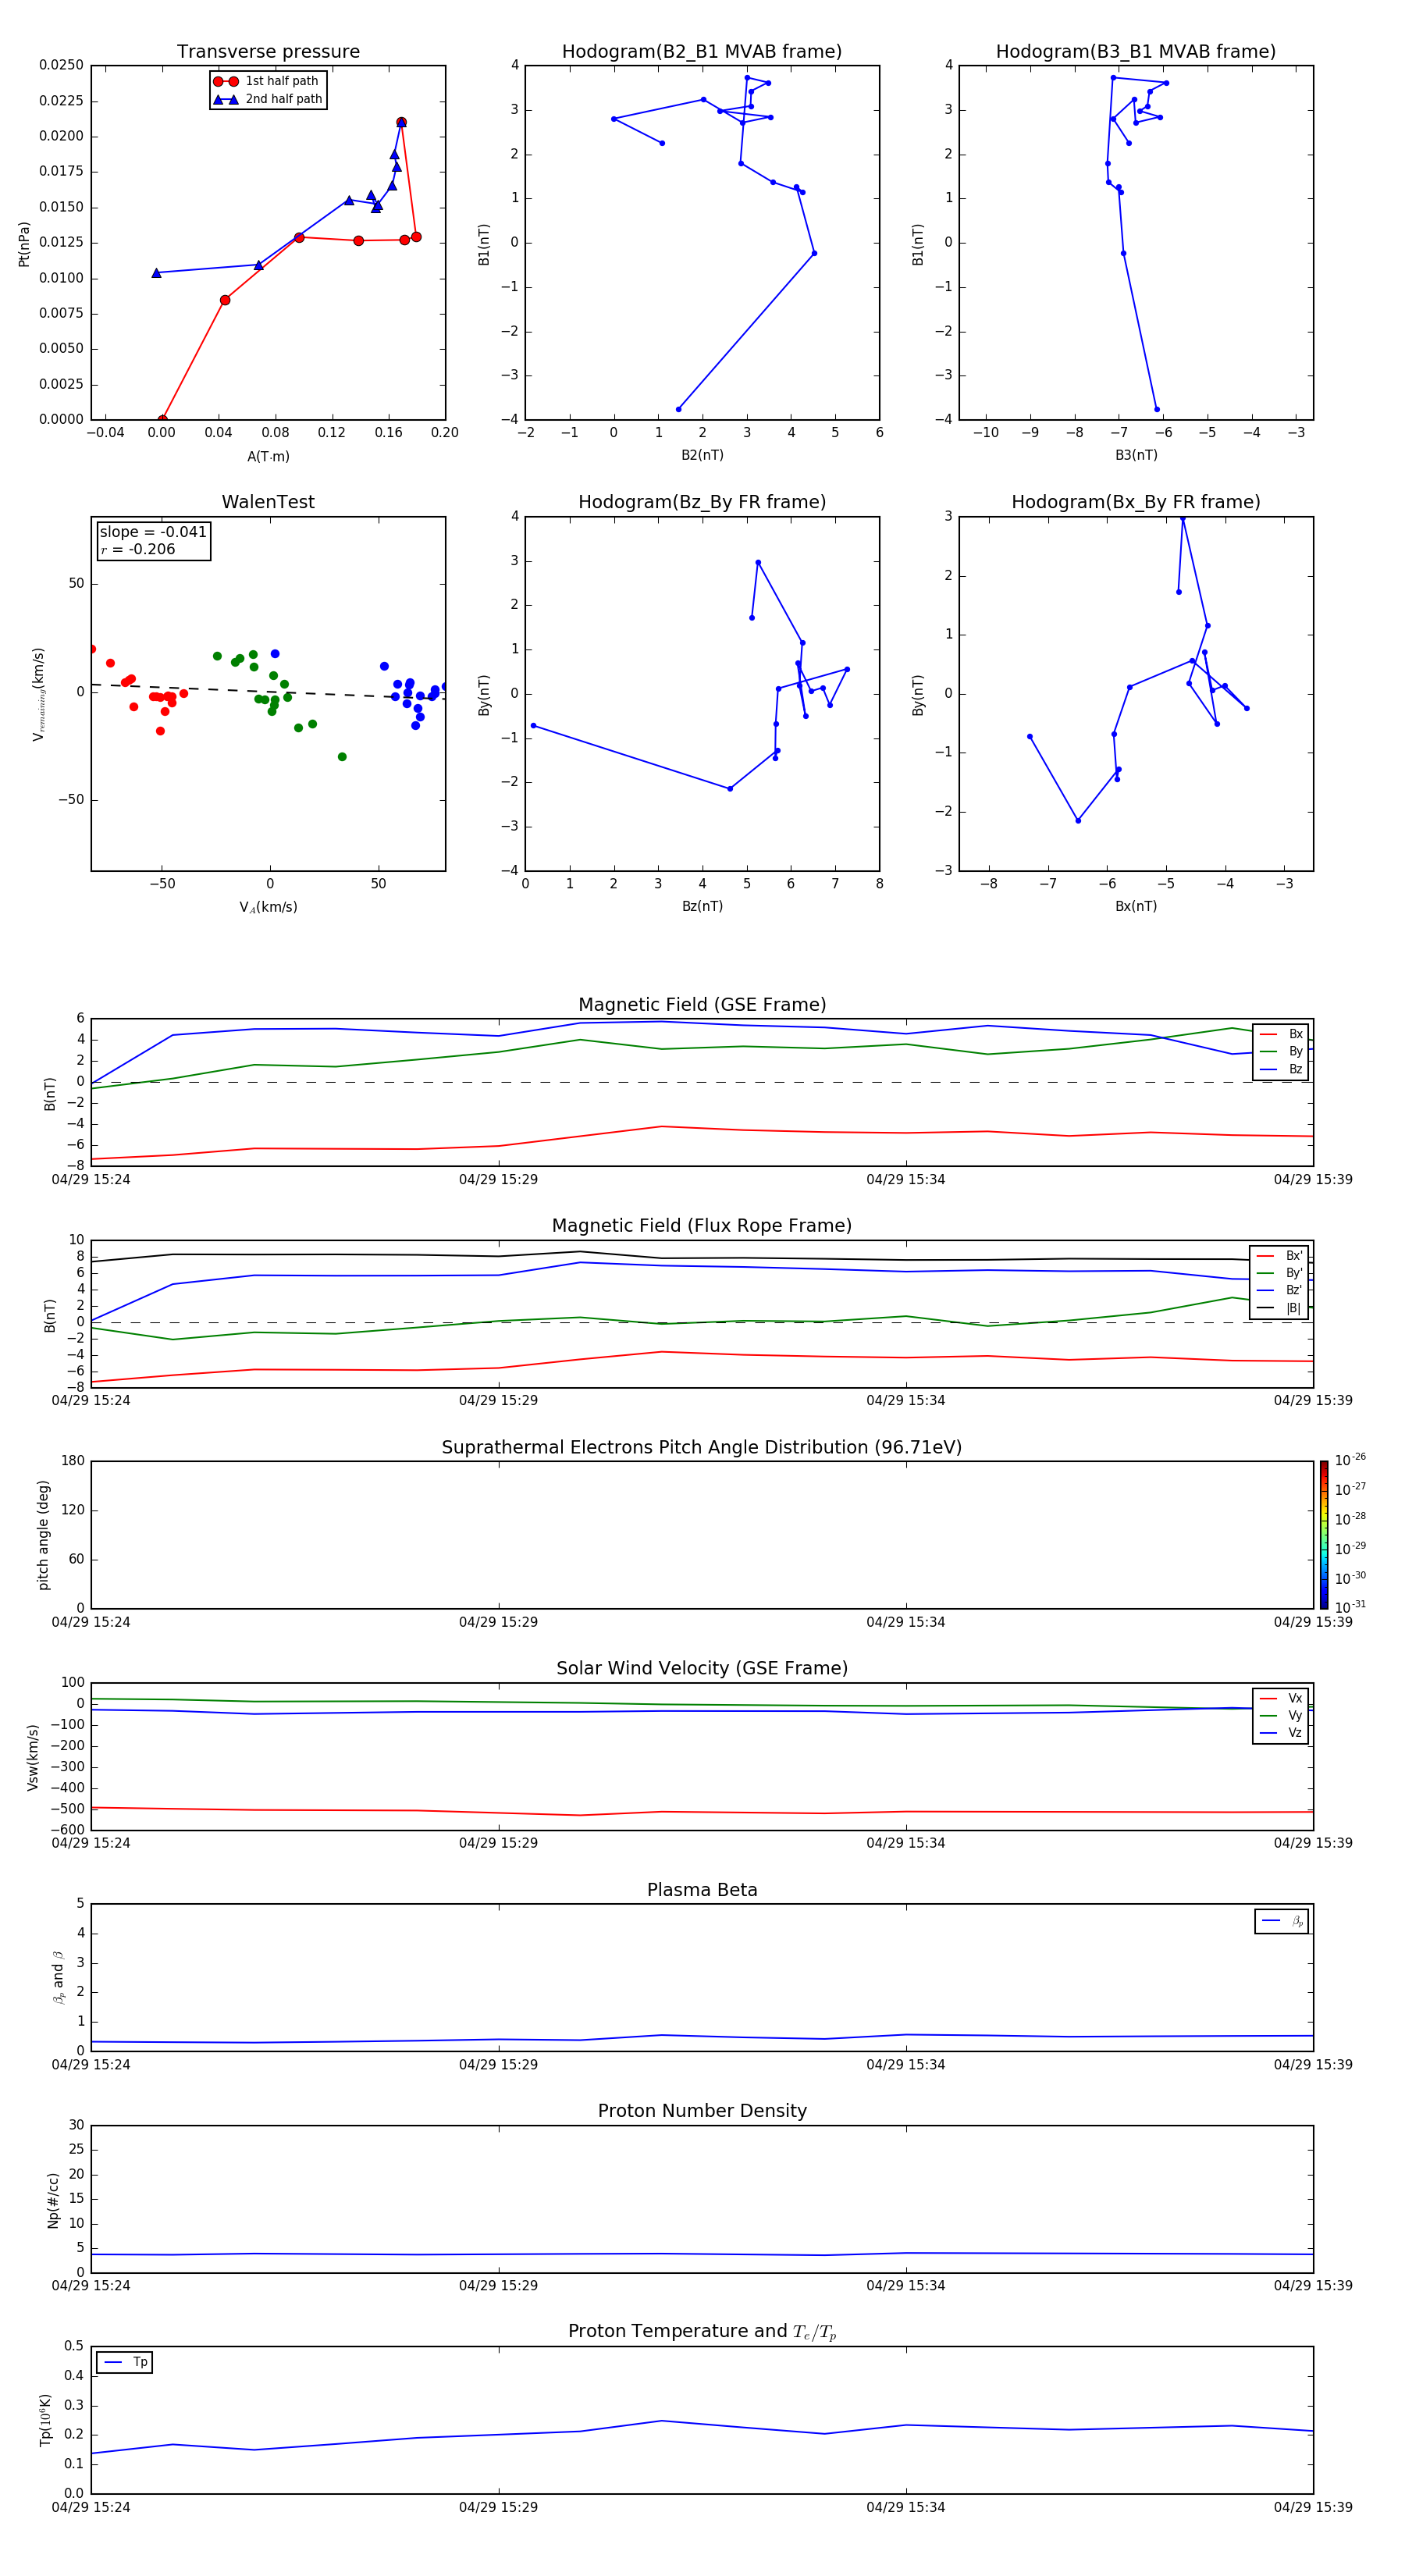Select the "|B|" legend entry in Flux Rope plot
Screen dimensions: 1405x2576
tap(1280, 1308)
